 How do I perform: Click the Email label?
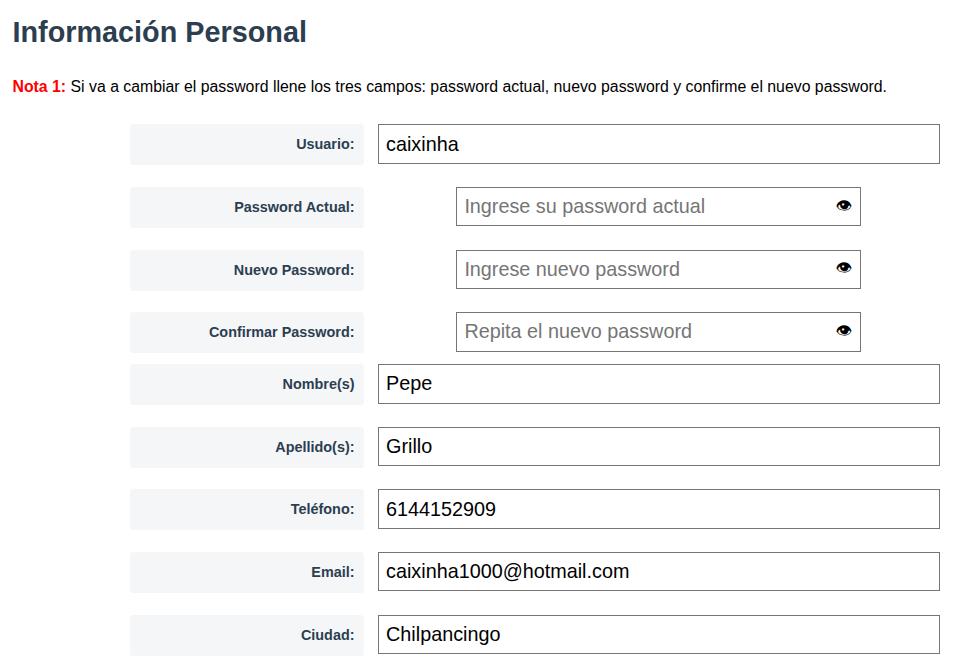tap(333, 572)
